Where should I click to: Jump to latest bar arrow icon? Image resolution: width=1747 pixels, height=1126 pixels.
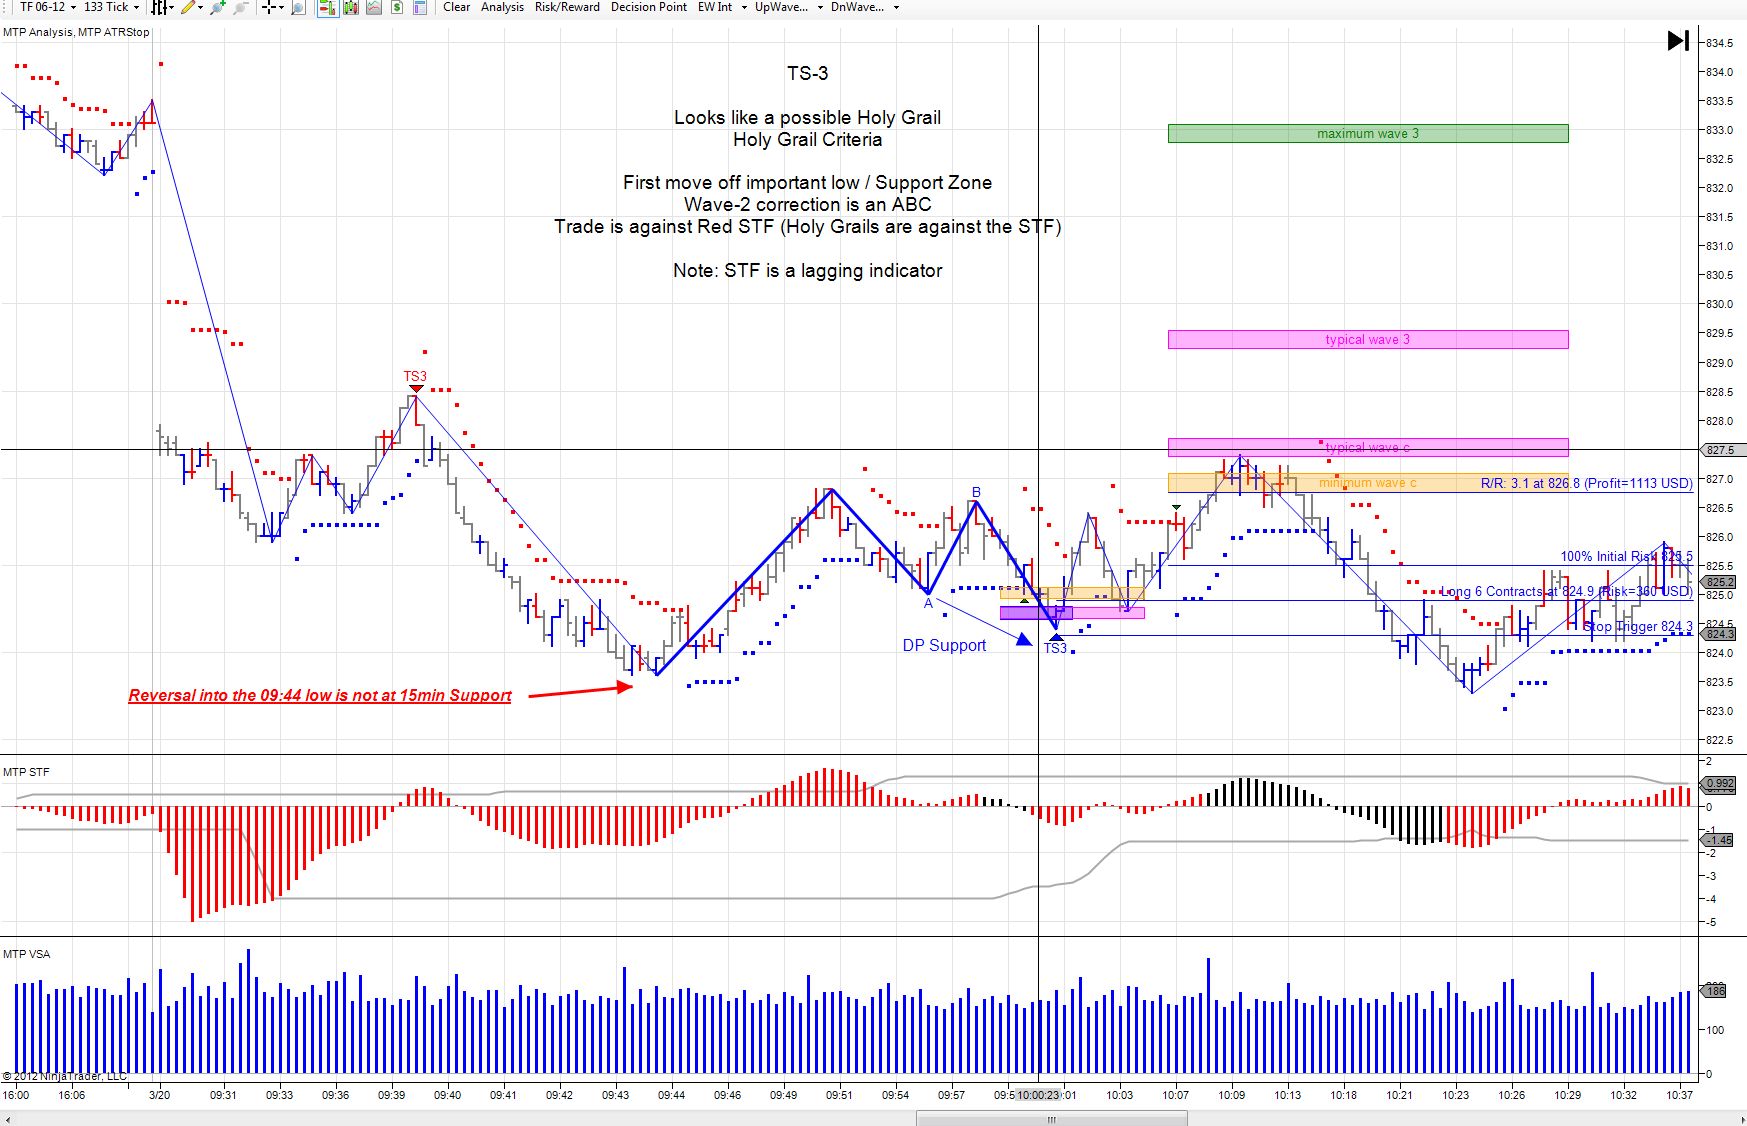coord(1678,41)
